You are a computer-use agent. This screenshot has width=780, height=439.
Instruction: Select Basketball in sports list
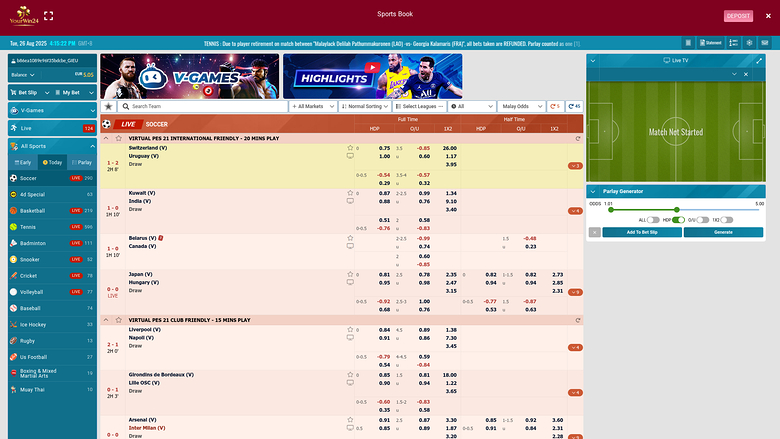(52, 211)
